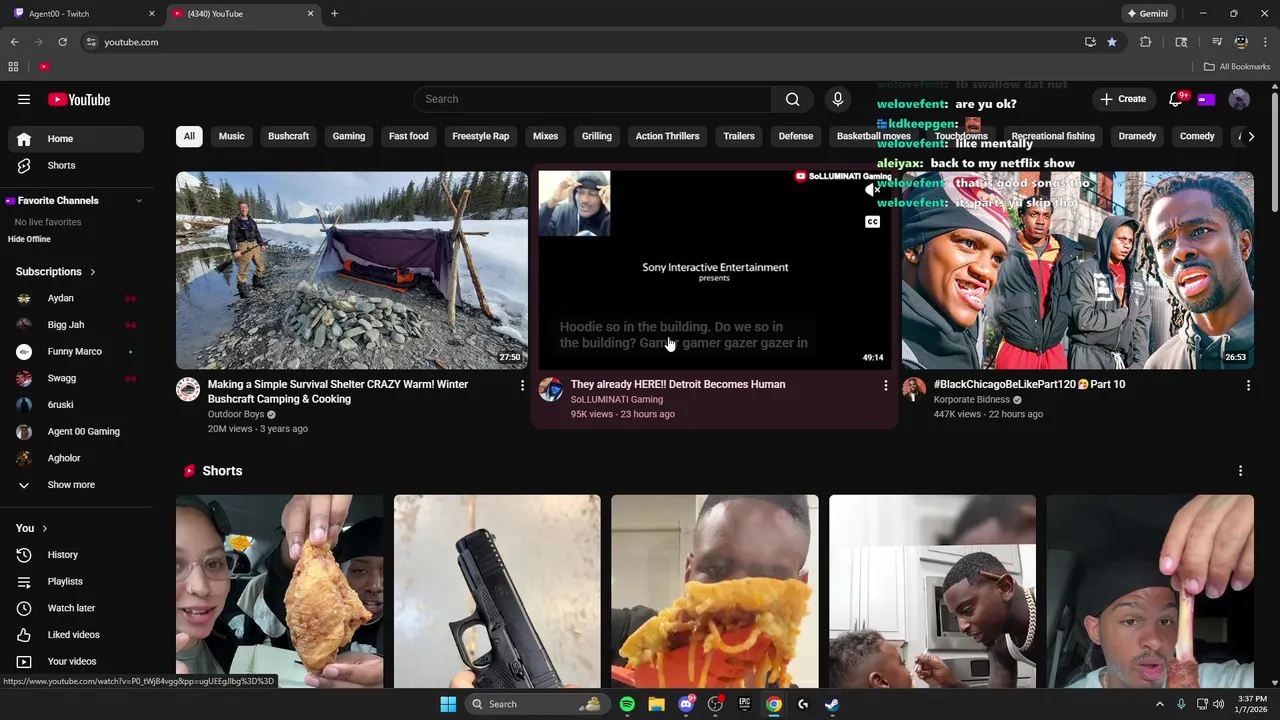Show hidden system tray icons

coord(1160,704)
